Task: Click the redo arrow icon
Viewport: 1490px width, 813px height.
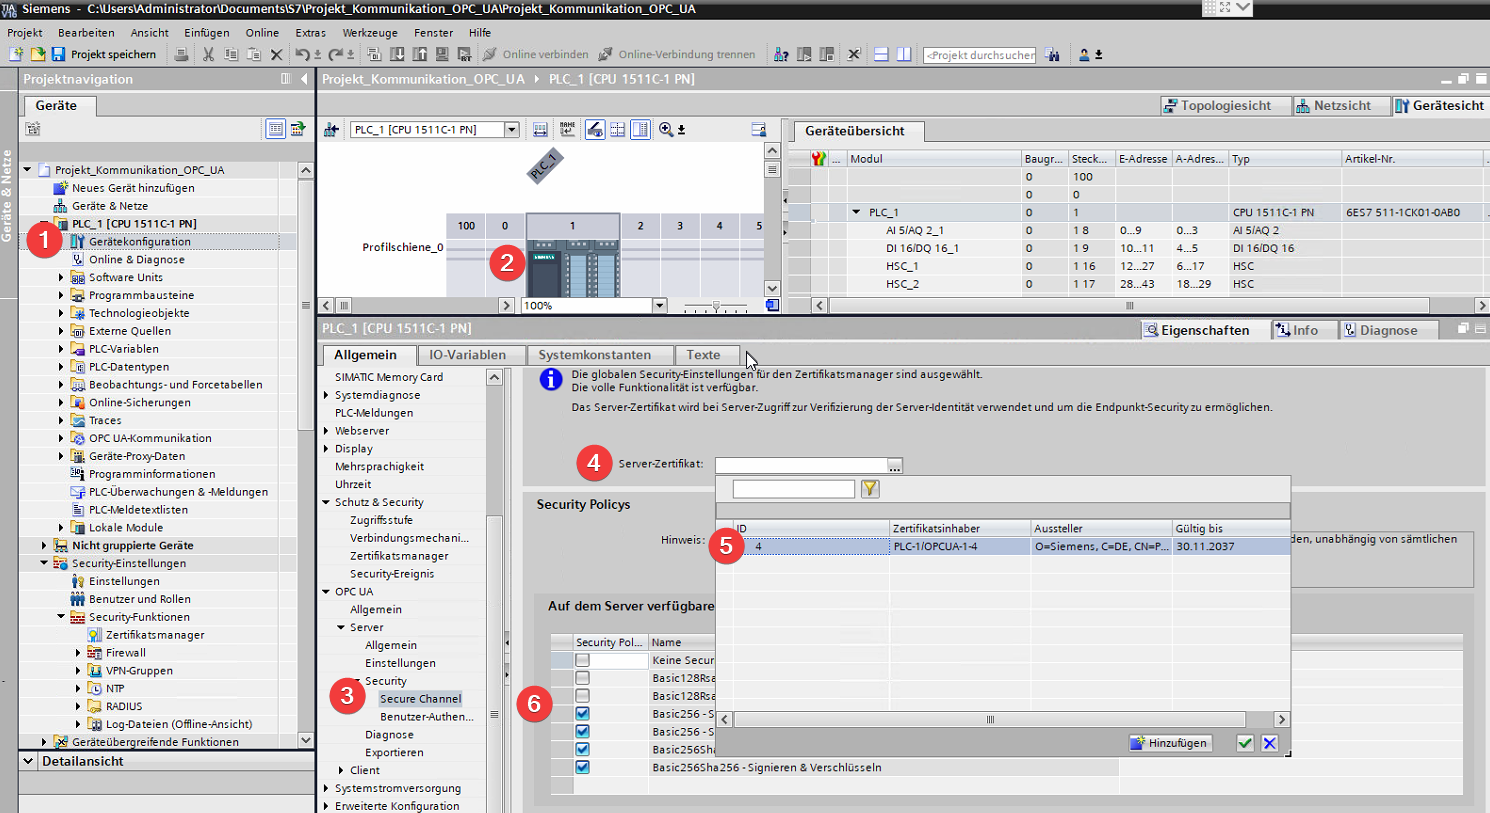Action: 336,54
